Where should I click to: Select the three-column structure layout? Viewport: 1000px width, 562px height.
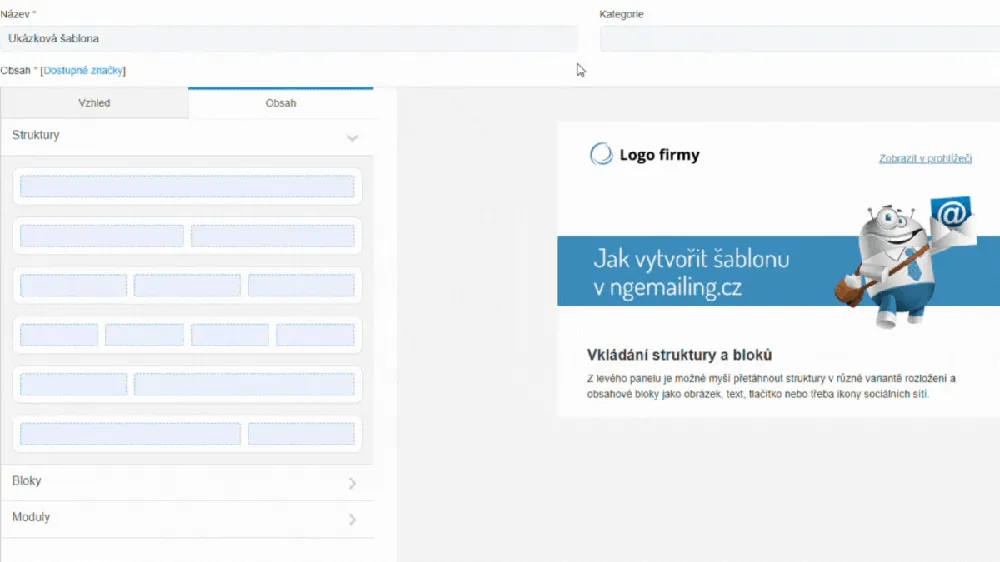(x=187, y=285)
